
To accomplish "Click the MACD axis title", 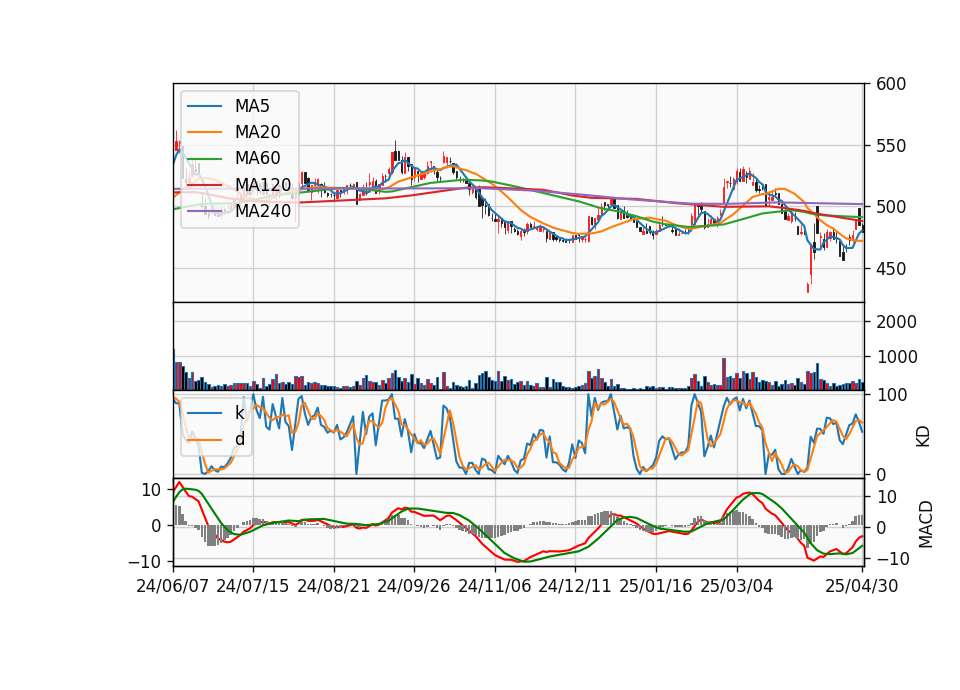I will point(926,524).
